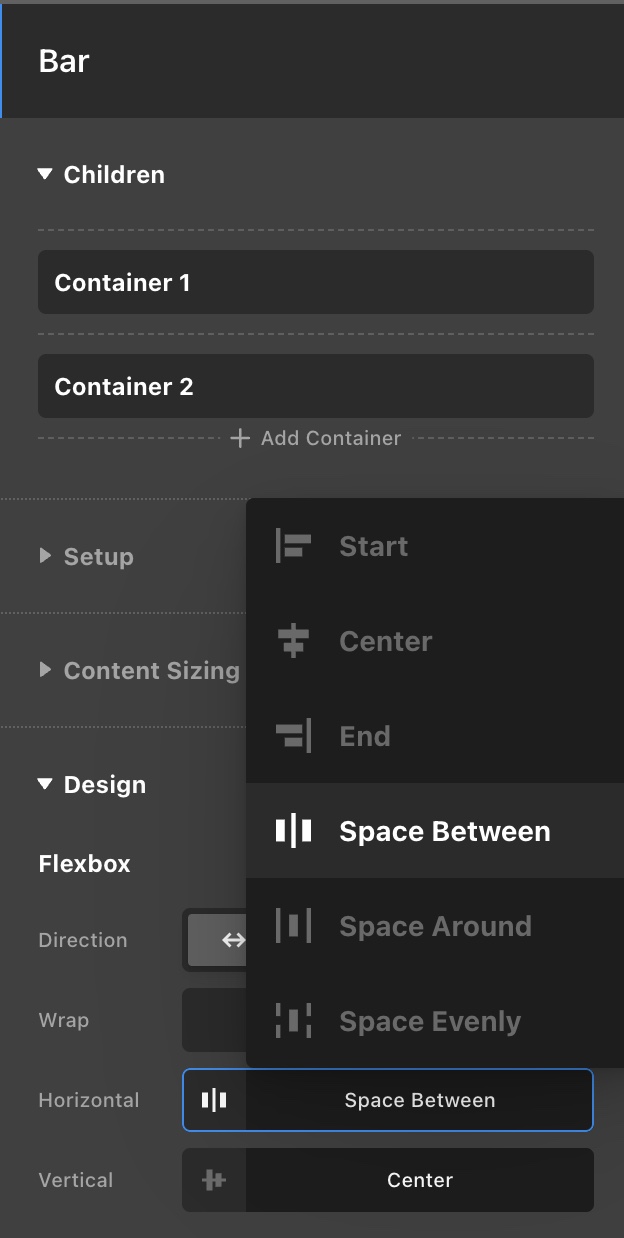Collapse the Children section
The height and width of the screenshot is (1238, 624).
point(44,174)
